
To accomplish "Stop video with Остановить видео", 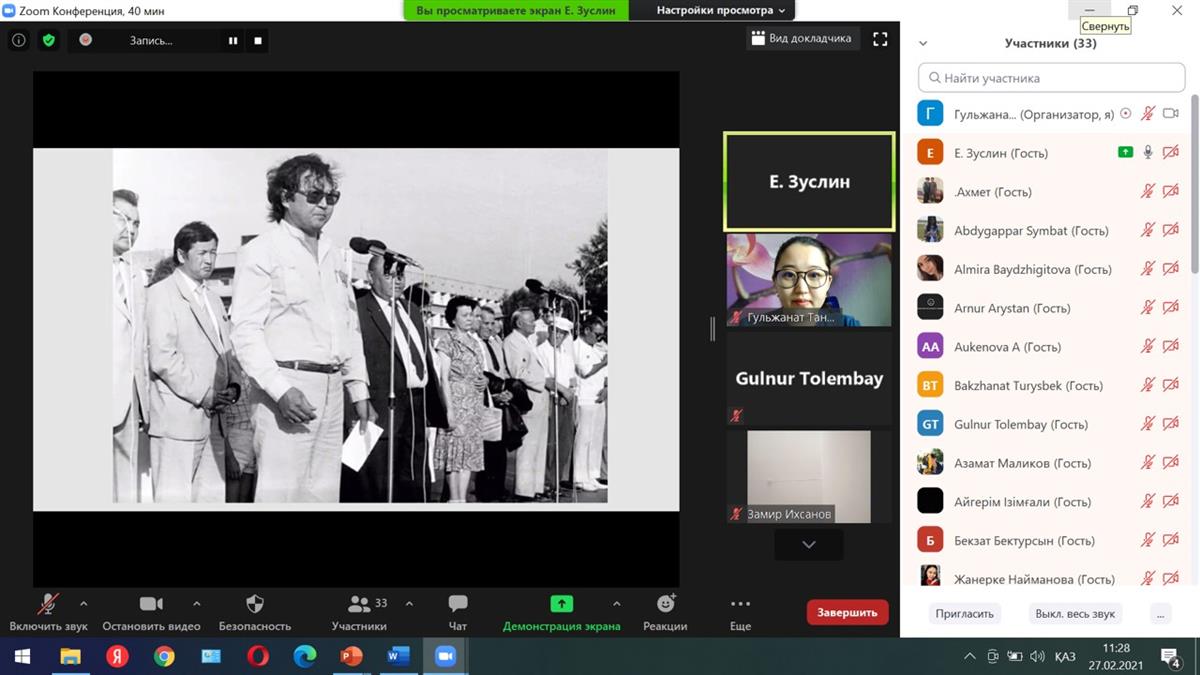I will (x=151, y=612).
